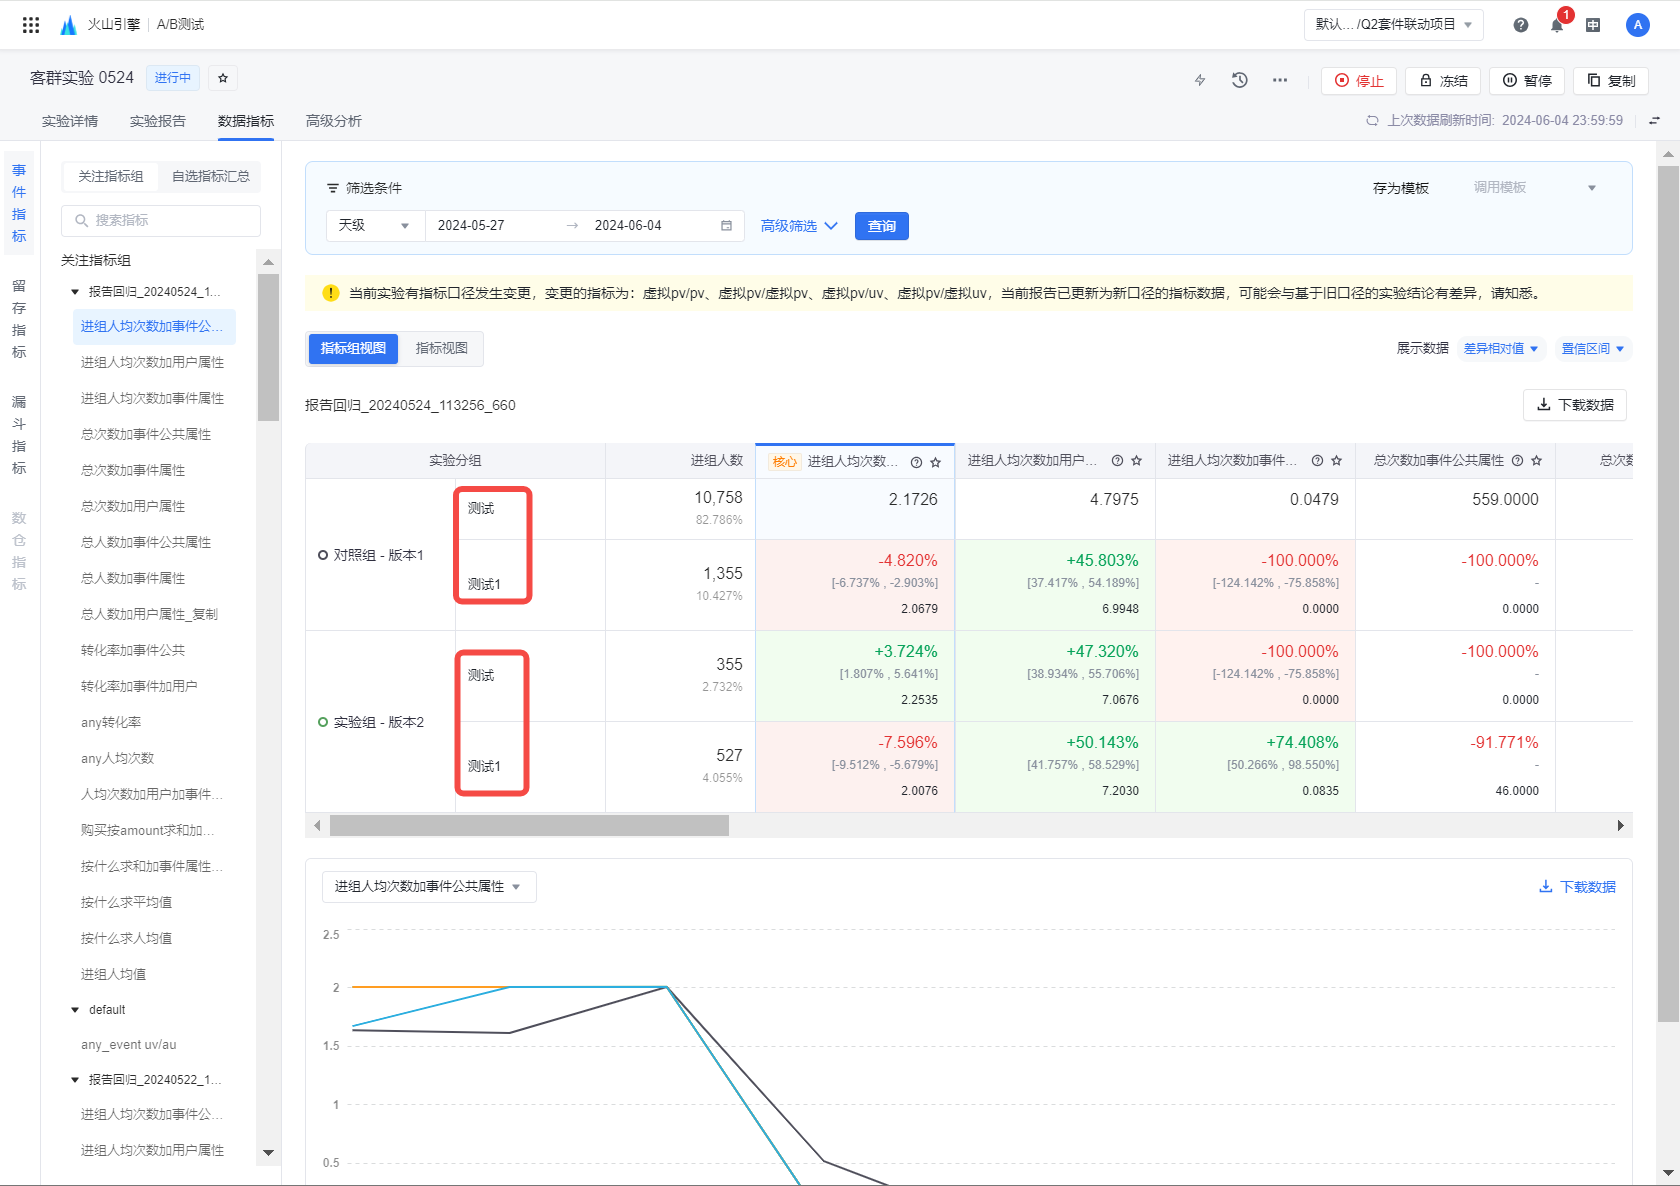Open the help question mark icon
1680x1186 pixels.
point(1520,25)
